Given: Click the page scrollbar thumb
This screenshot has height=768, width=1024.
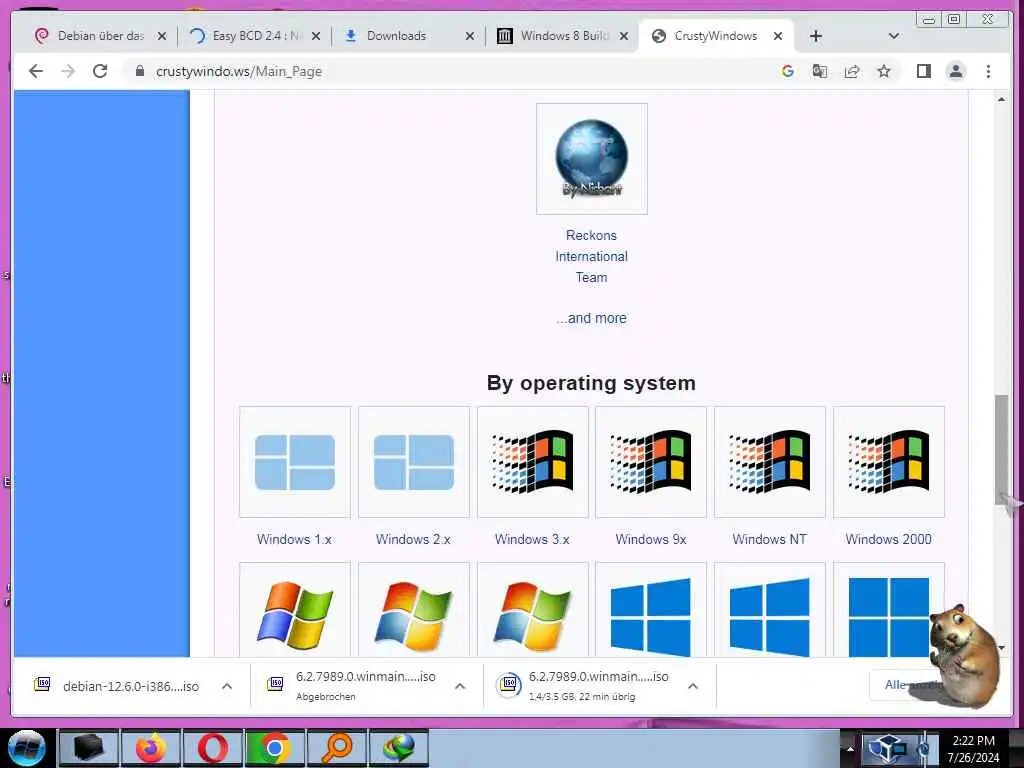Looking at the screenshot, I should tap(1001, 448).
